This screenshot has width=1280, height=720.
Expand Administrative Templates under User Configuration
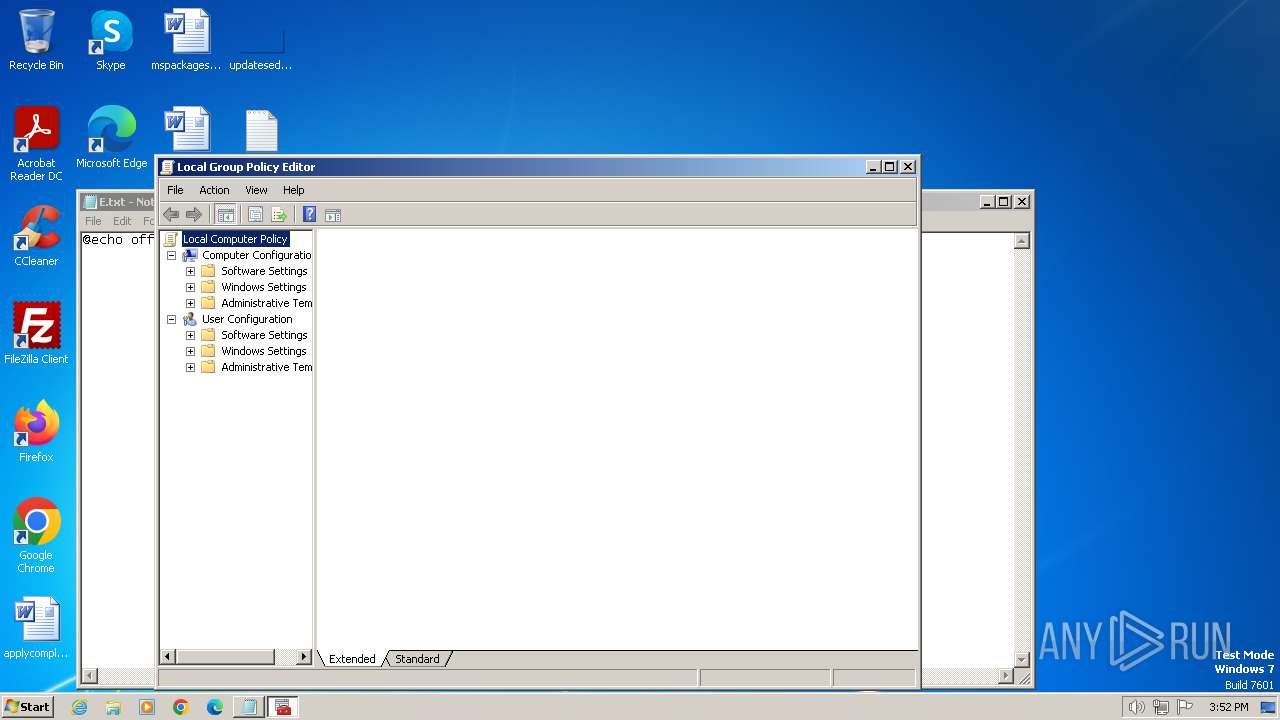click(190, 367)
